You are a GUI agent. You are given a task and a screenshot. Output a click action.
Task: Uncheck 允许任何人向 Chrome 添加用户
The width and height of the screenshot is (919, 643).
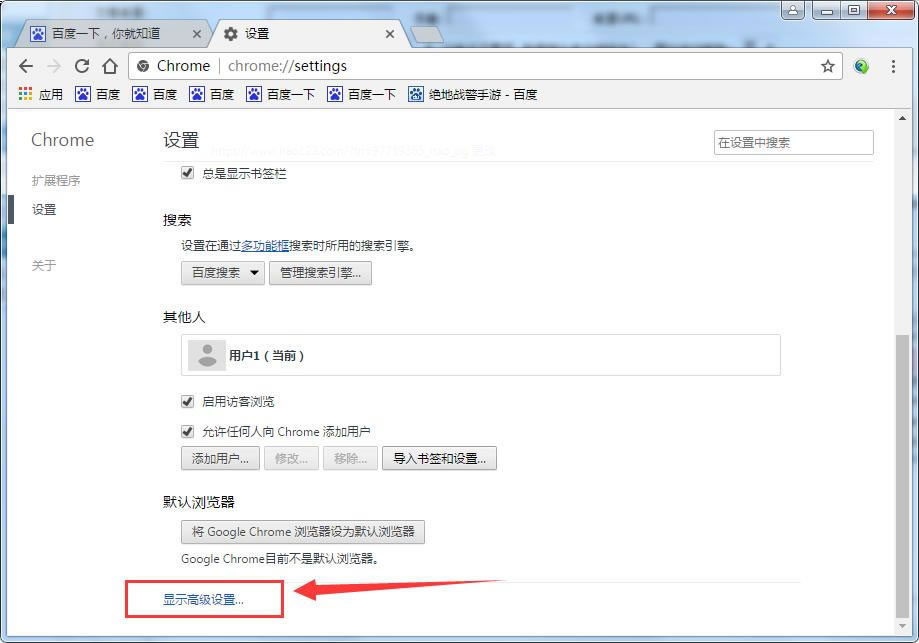click(x=187, y=431)
